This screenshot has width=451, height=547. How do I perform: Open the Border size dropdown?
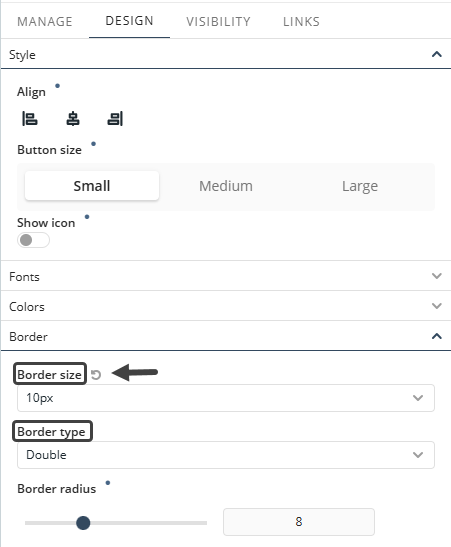226,398
